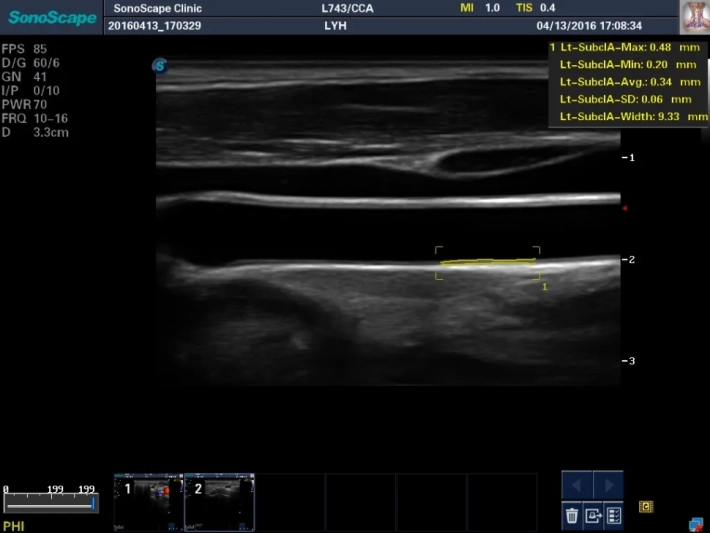Image resolution: width=710 pixels, height=533 pixels.
Task: Click the trash delete icon
Action: tap(572, 515)
